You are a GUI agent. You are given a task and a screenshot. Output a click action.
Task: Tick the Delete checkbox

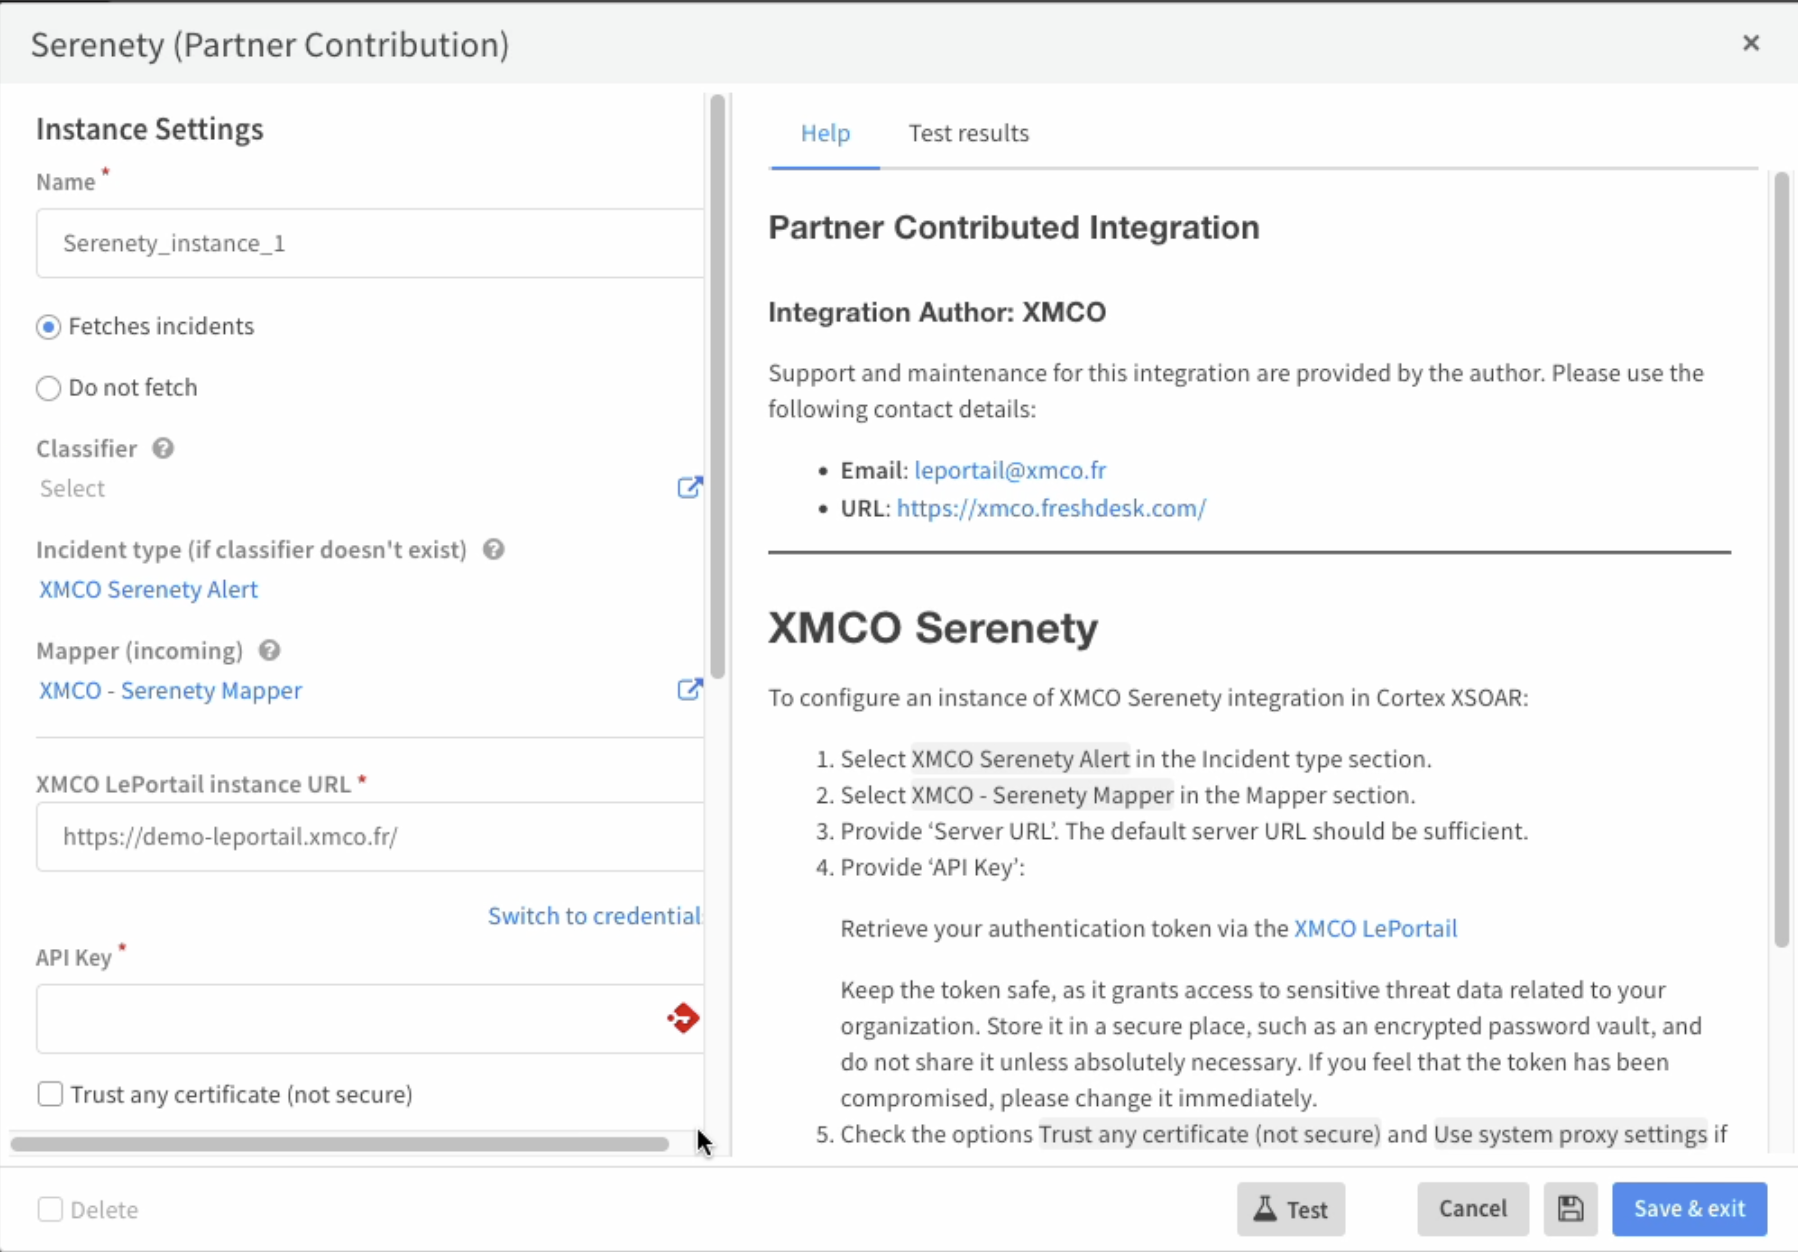(50, 1209)
